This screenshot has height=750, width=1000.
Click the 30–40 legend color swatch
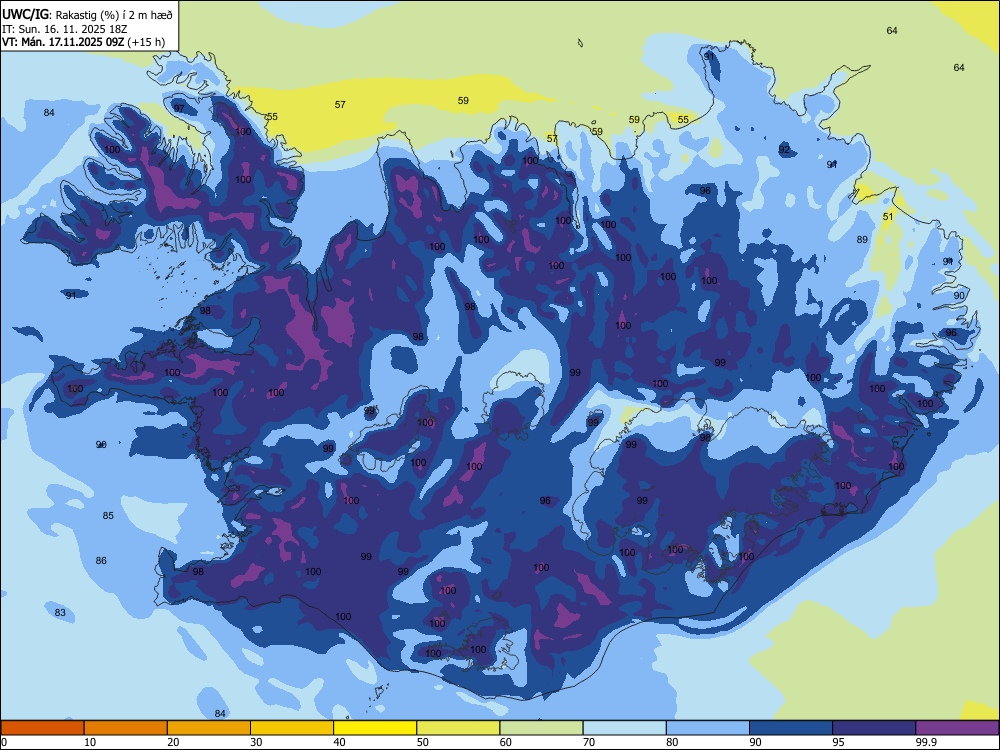click(292, 728)
